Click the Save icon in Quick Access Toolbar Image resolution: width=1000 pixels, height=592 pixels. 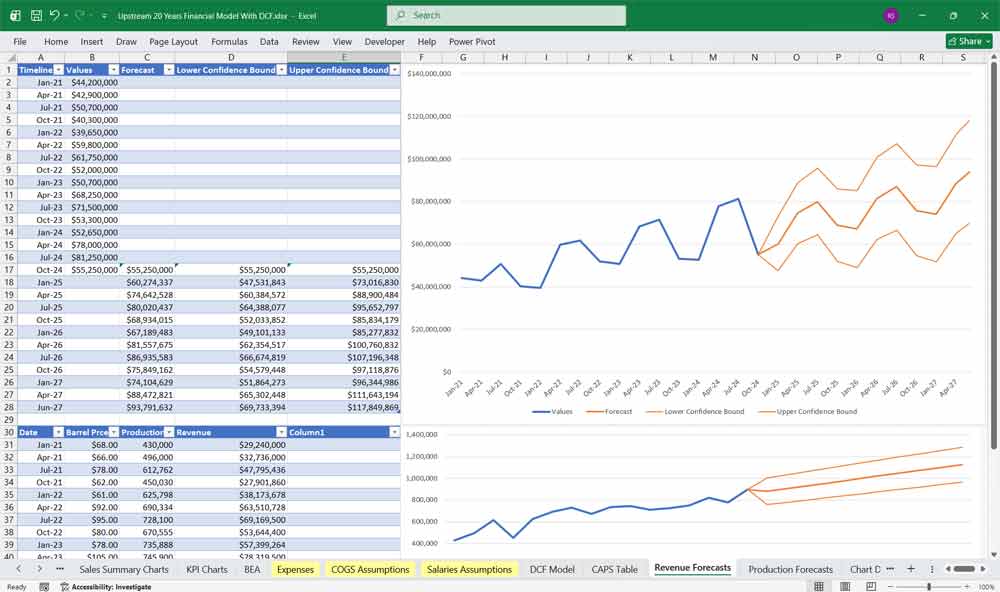pyautogui.click(x=35, y=15)
